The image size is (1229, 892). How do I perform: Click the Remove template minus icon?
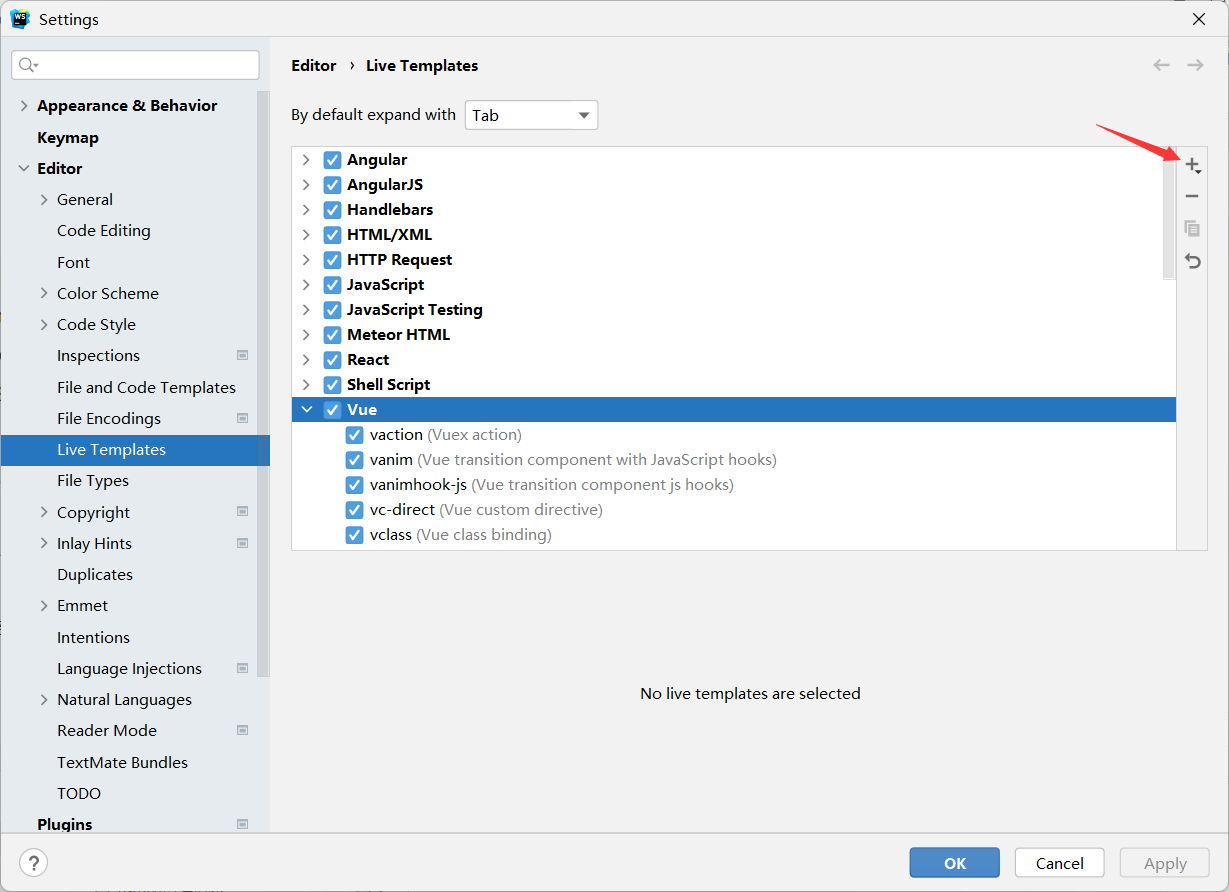pyautogui.click(x=1191, y=197)
